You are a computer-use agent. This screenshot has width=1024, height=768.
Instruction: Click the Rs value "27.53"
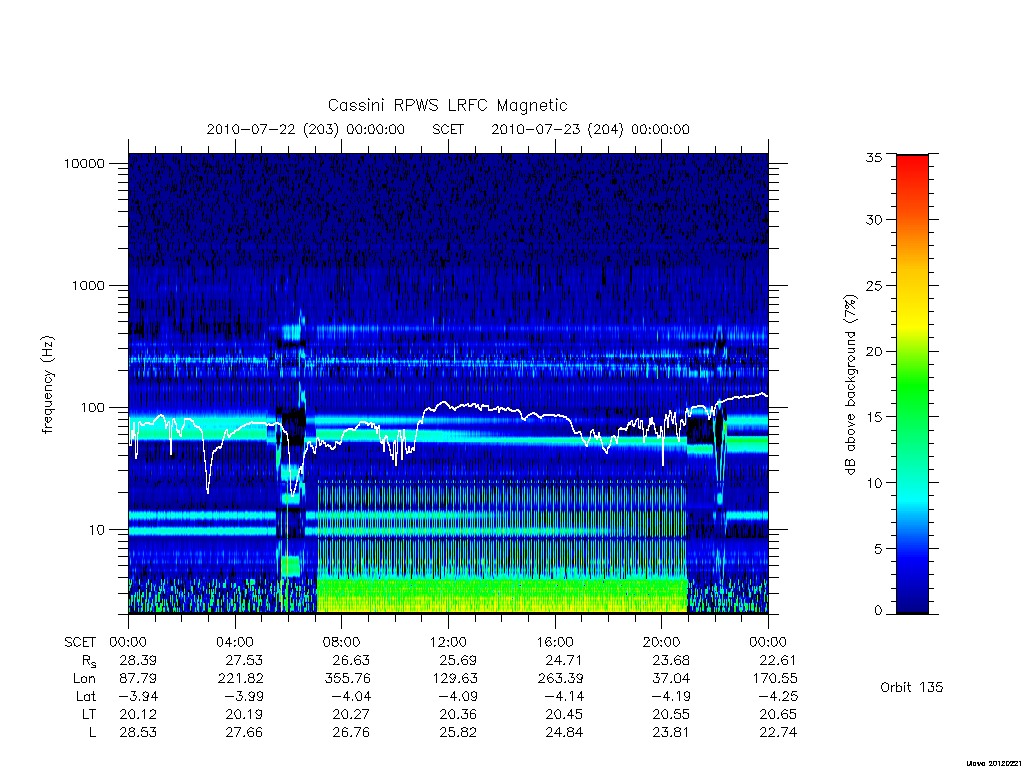pos(244,660)
